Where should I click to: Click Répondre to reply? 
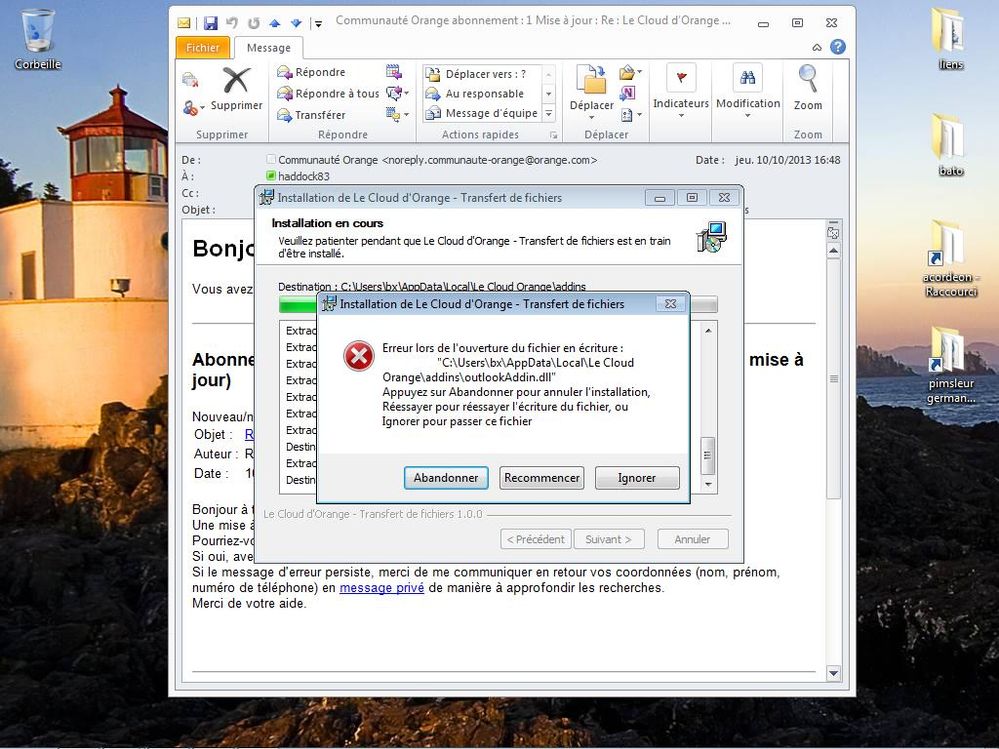(x=311, y=72)
